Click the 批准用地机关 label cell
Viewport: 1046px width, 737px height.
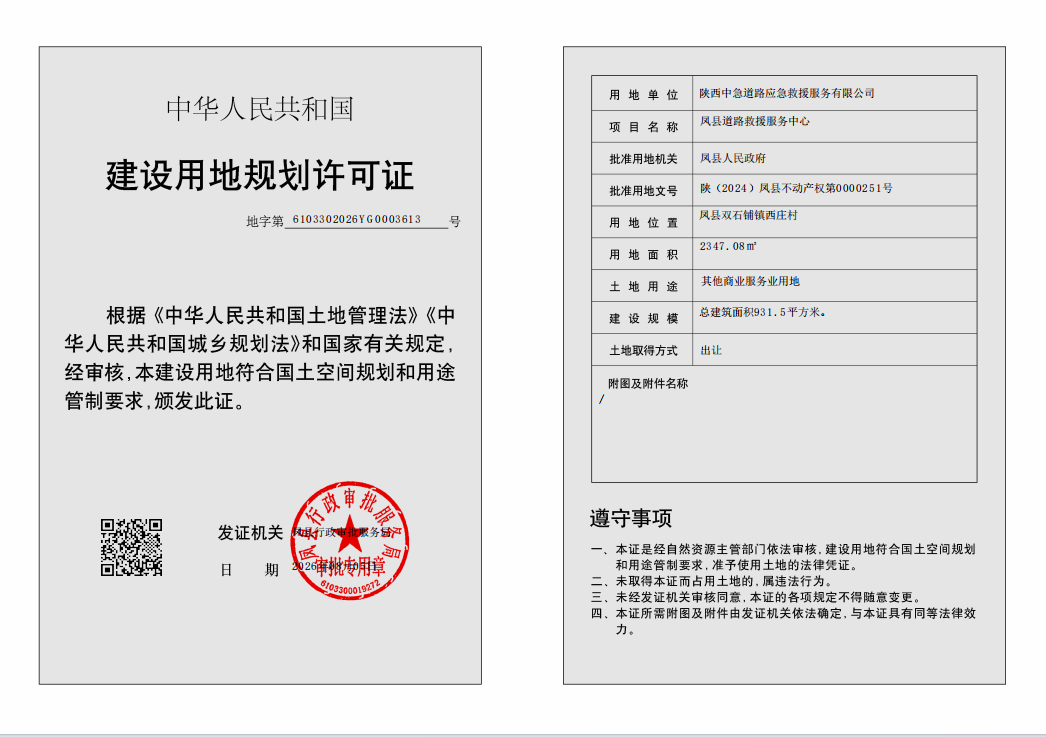point(642,159)
